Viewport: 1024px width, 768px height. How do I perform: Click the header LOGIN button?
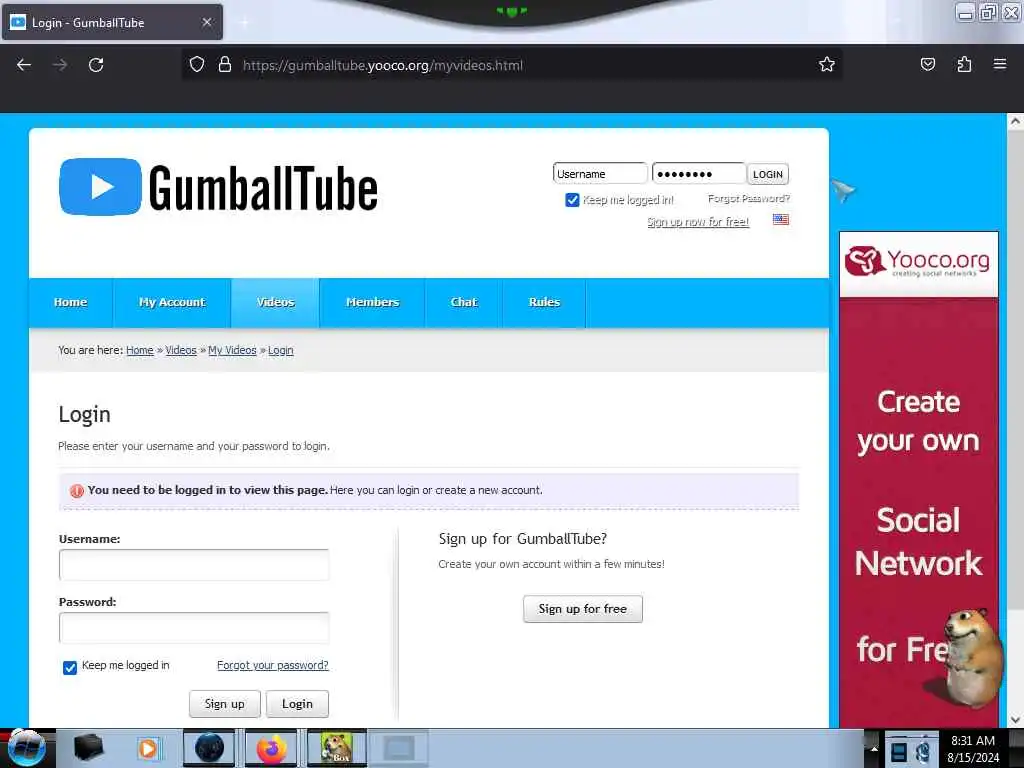(768, 174)
